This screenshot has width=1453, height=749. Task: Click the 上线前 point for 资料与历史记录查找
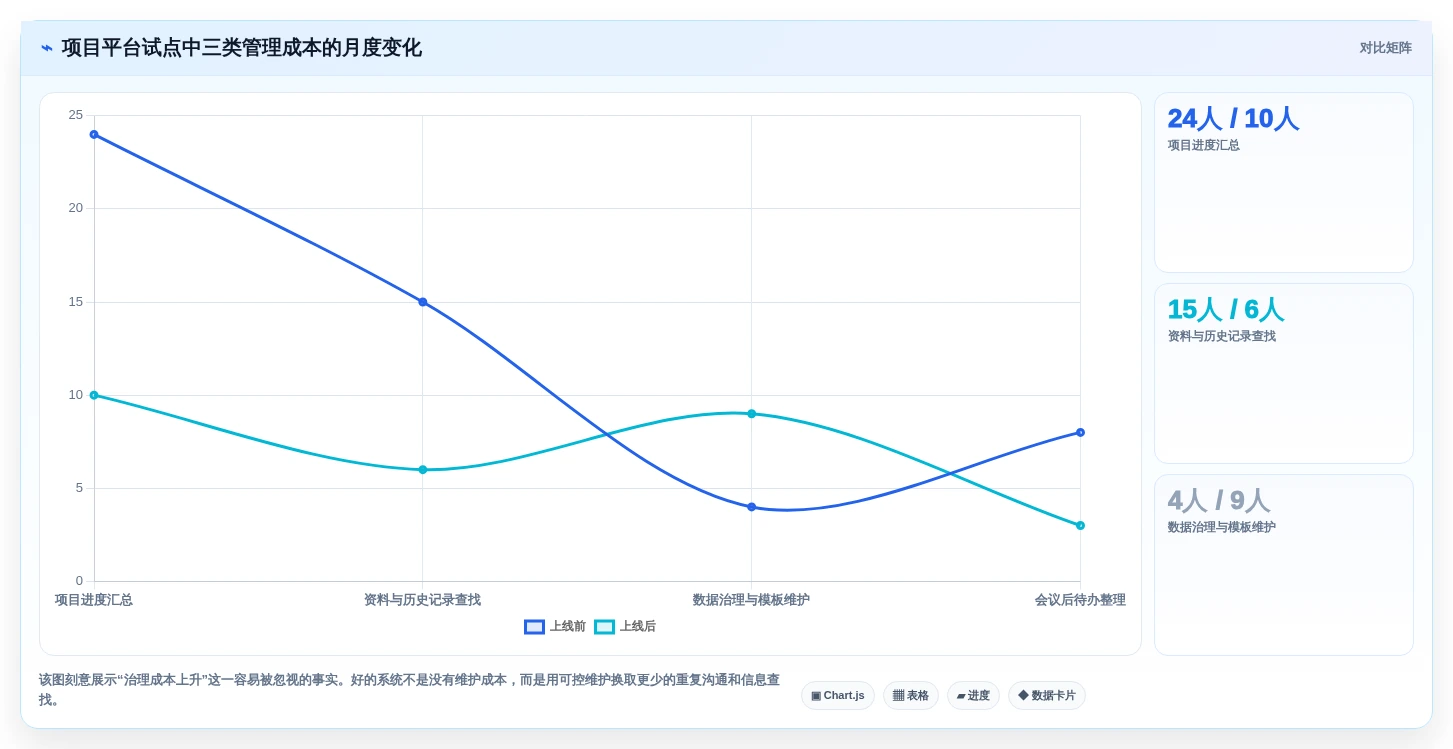[x=423, y=302]
